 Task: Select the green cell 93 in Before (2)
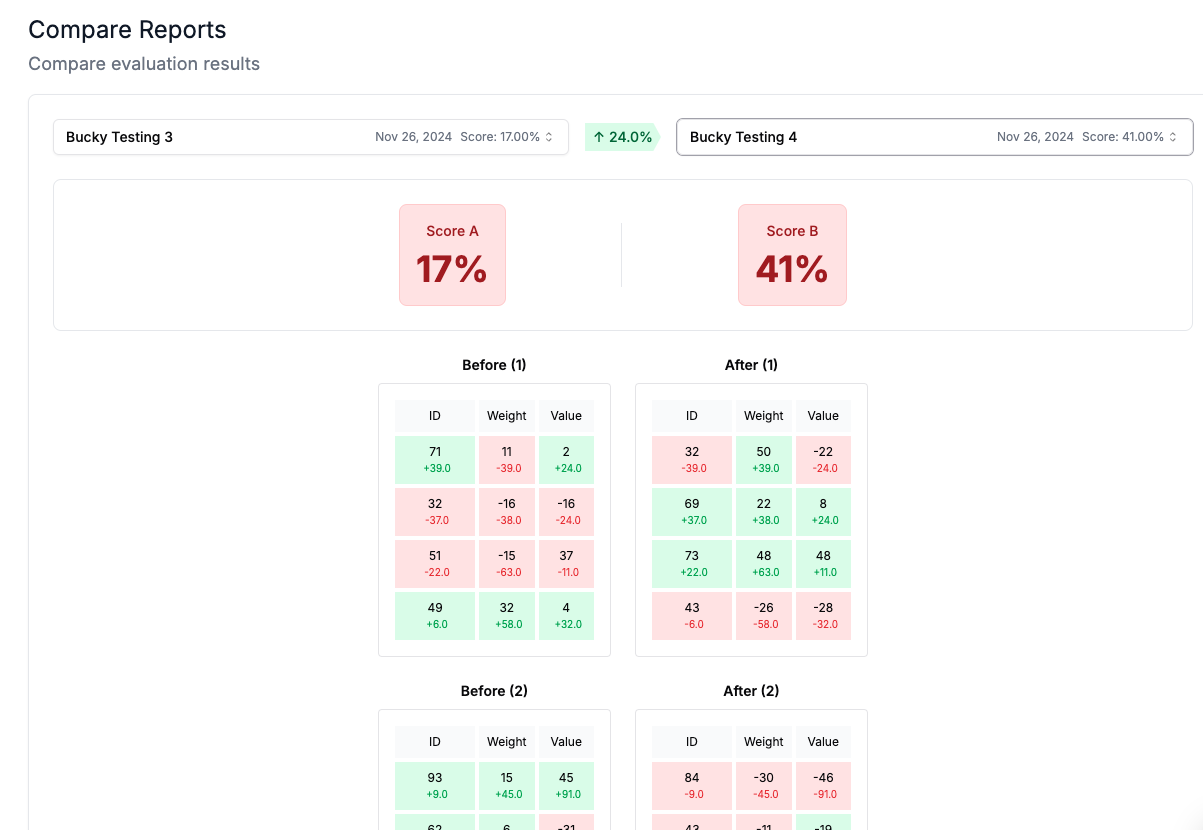[x=434, y=785]
